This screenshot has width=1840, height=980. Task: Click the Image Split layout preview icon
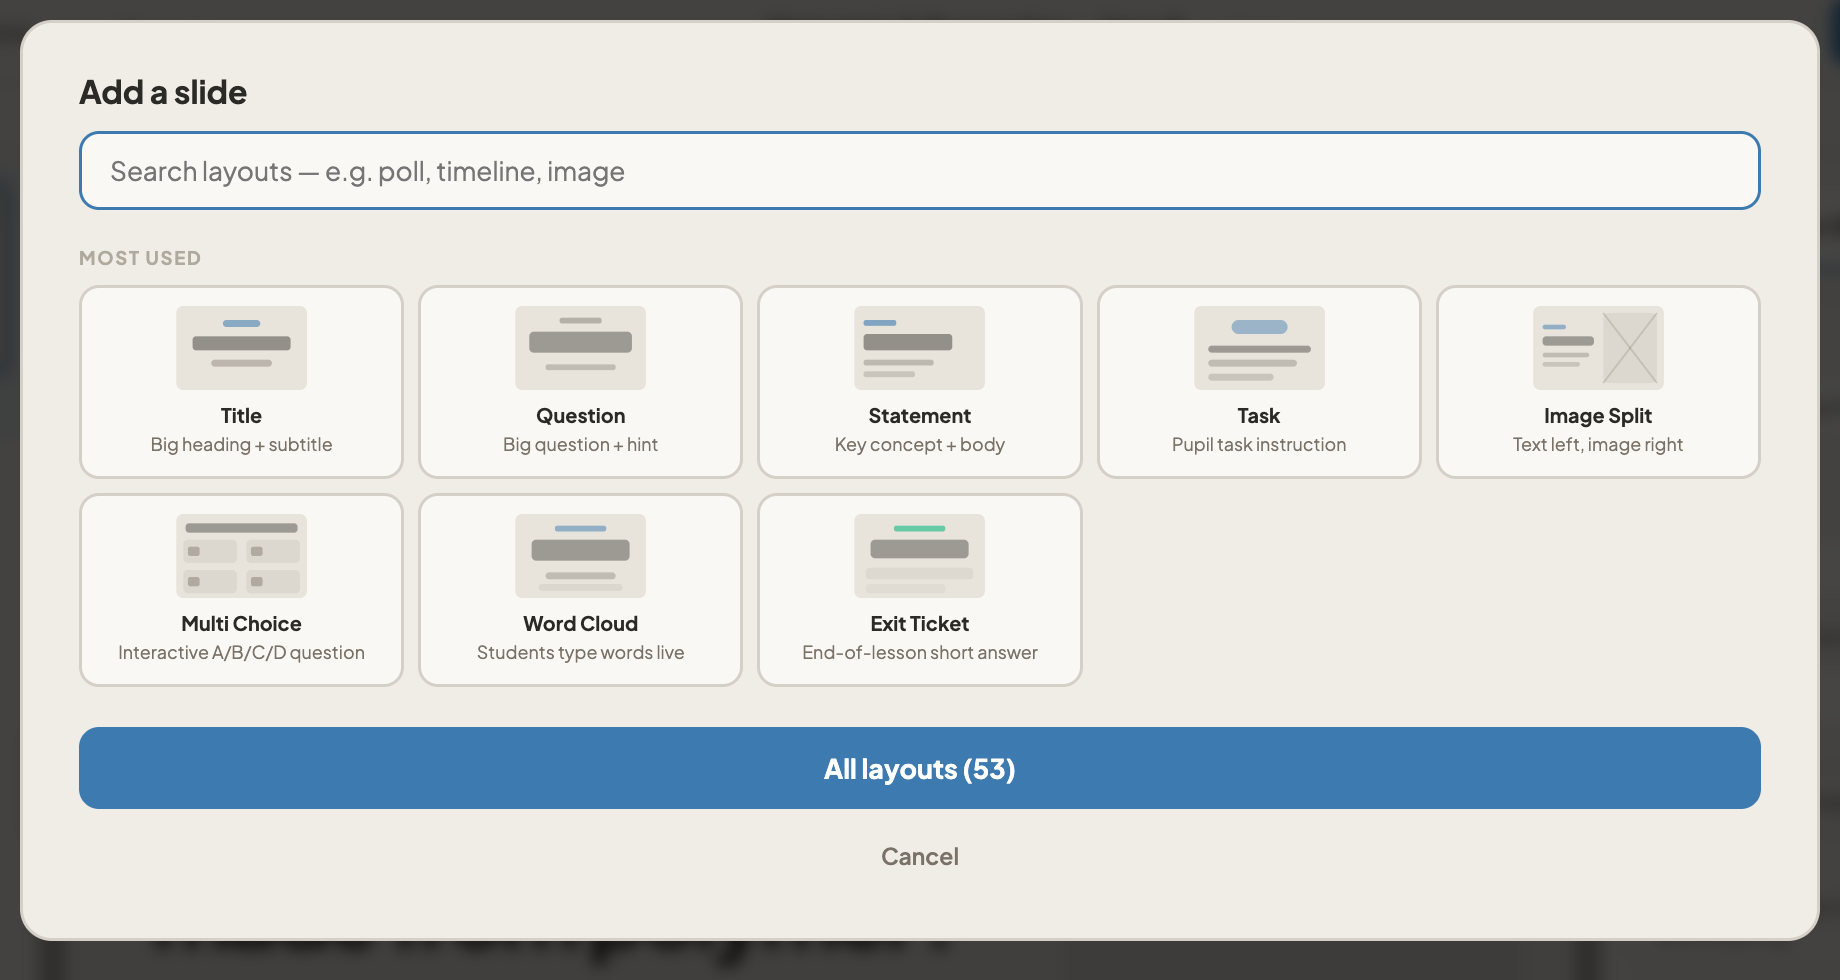[x=1598, y=348]
